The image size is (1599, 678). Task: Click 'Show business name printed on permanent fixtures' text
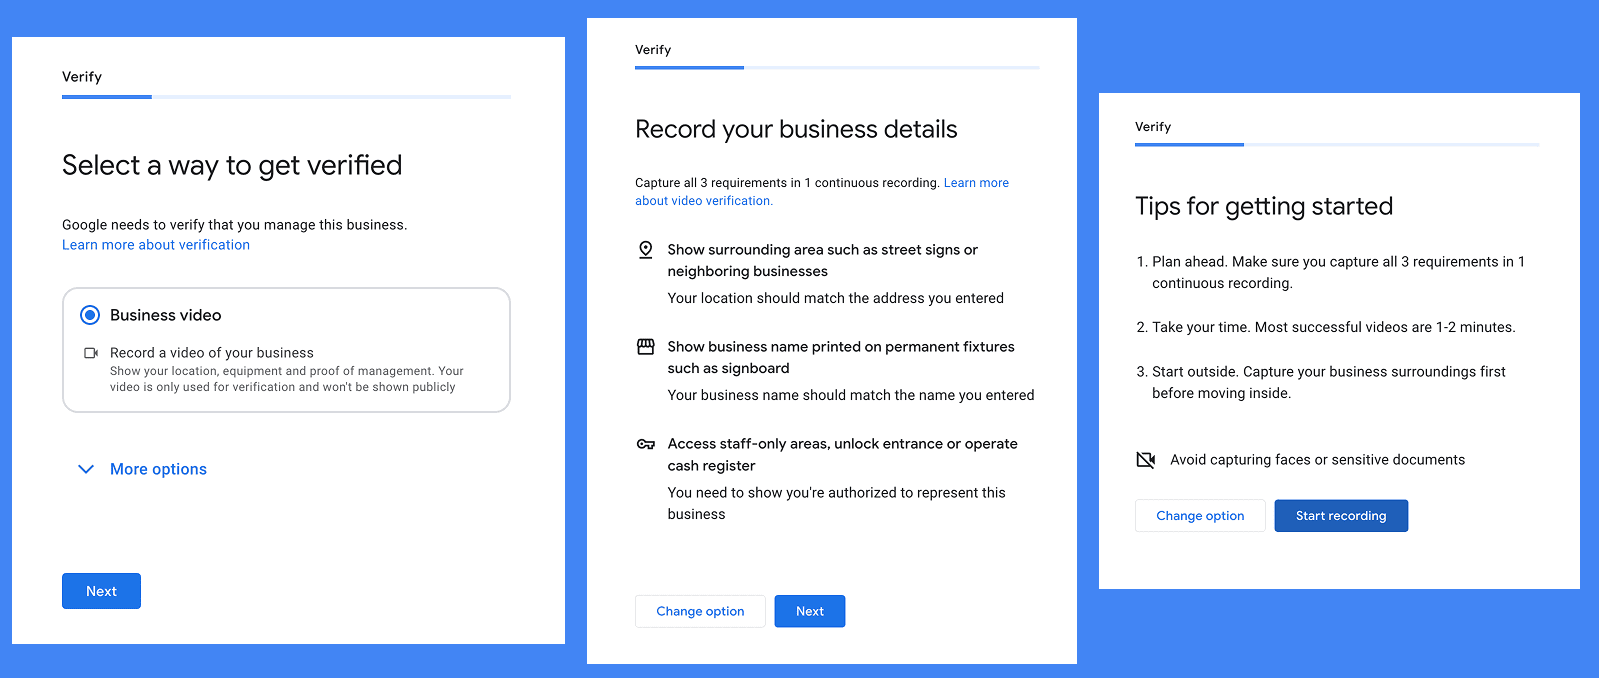841,357
